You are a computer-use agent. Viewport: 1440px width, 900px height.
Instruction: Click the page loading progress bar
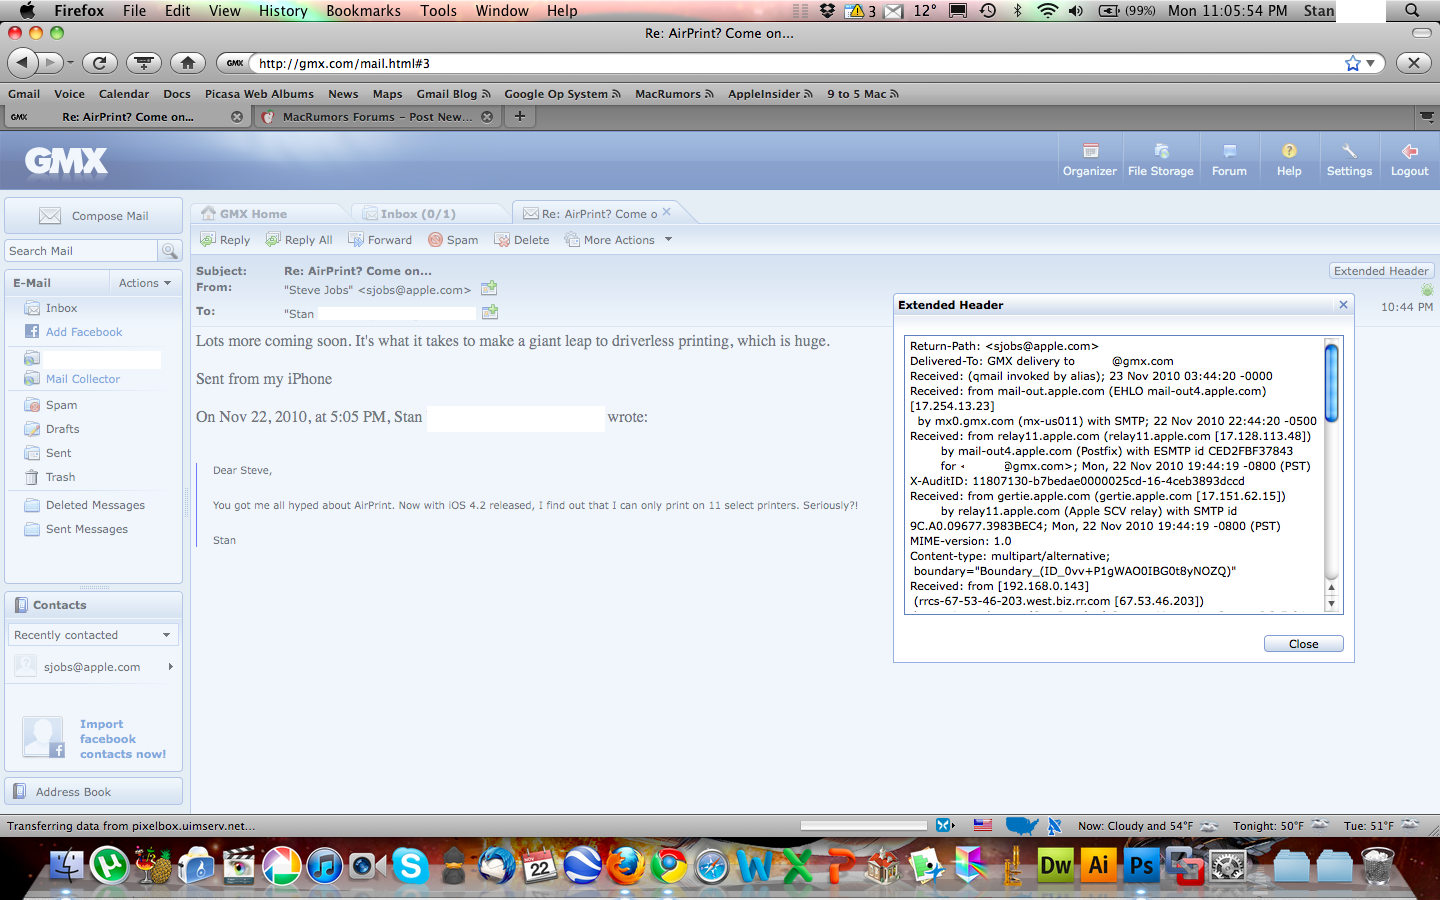coord(864,826)
